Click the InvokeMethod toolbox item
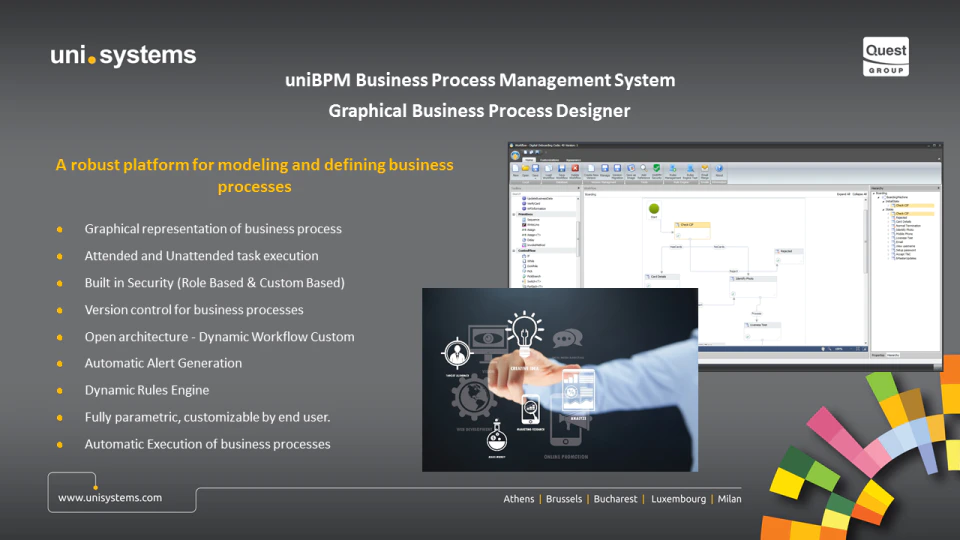960x540 pixels. (536, 245)
